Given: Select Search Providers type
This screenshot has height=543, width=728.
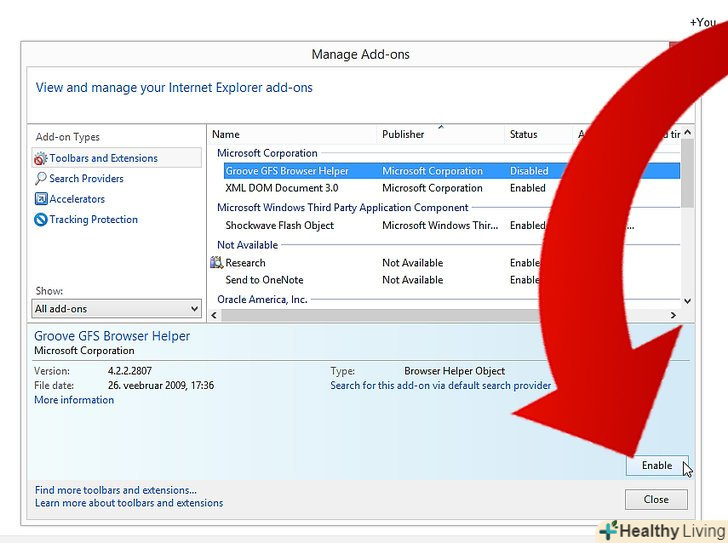Looking at the screenshot, I should tap(86, 179).
